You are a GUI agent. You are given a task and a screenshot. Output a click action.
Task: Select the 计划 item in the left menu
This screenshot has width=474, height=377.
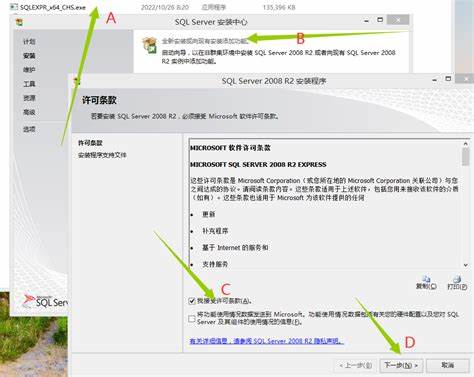click(x=29, y=42)
